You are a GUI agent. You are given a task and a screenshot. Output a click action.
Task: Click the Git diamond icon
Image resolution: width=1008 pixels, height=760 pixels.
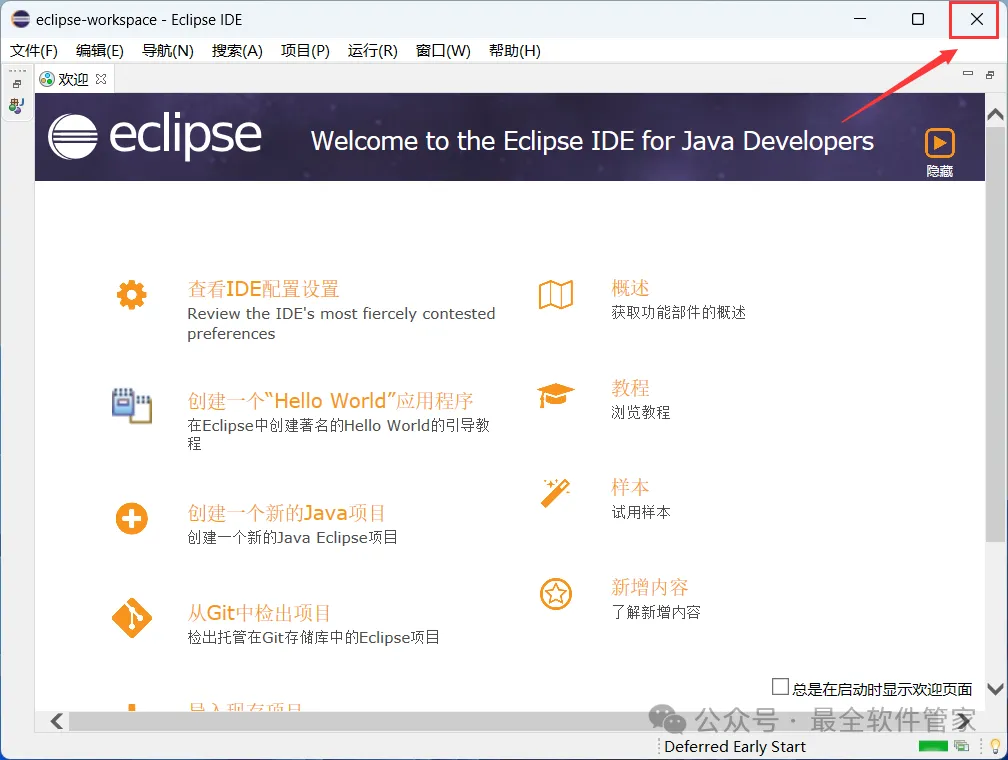(x=132, y=618)
